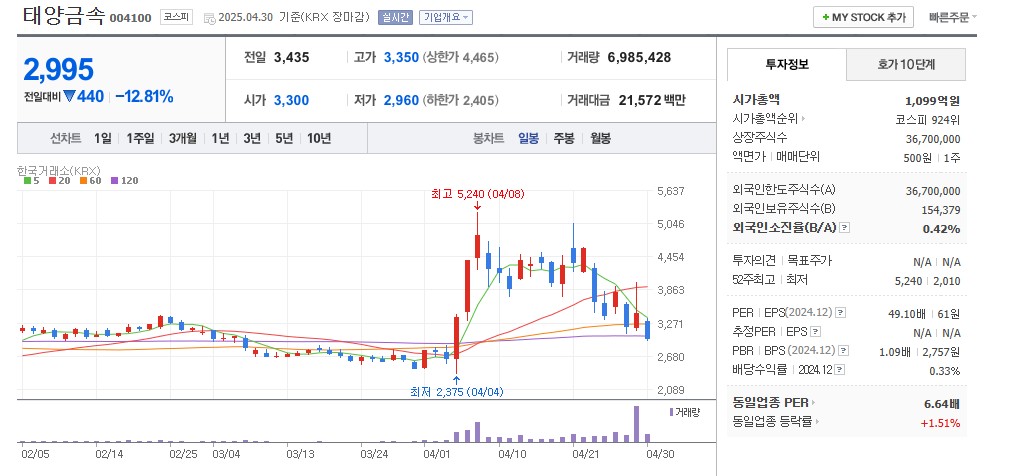Click the purple 120-day moving average swatch

(x=114, y=181)
